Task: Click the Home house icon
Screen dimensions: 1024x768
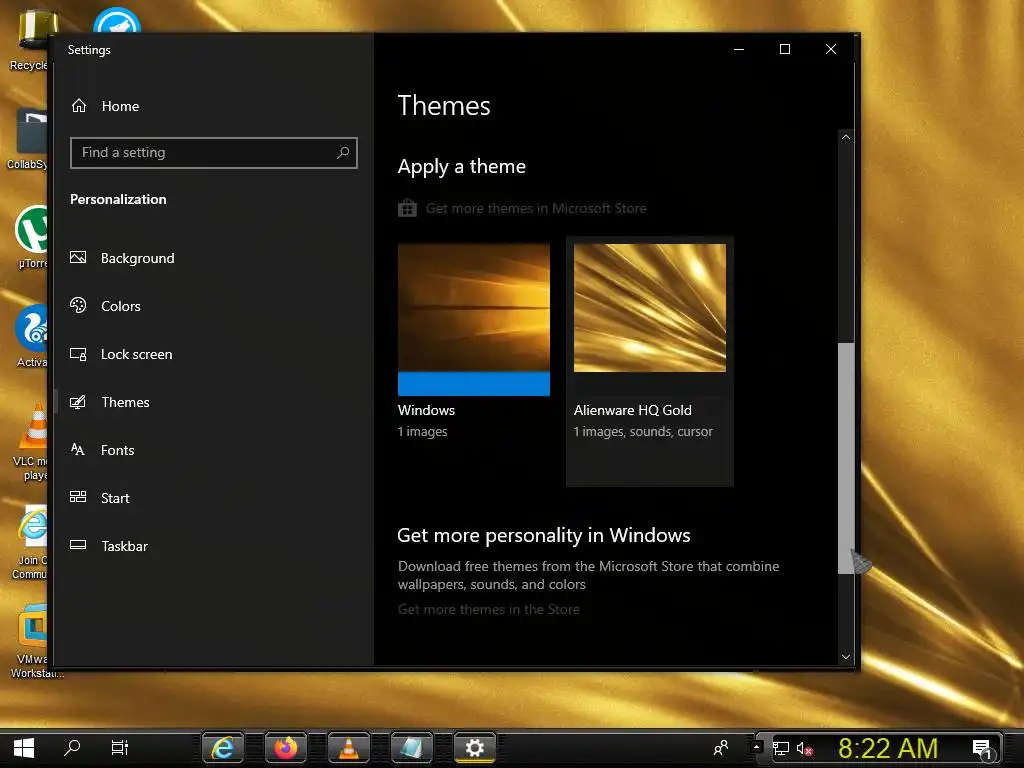Action: click(79, 106)
